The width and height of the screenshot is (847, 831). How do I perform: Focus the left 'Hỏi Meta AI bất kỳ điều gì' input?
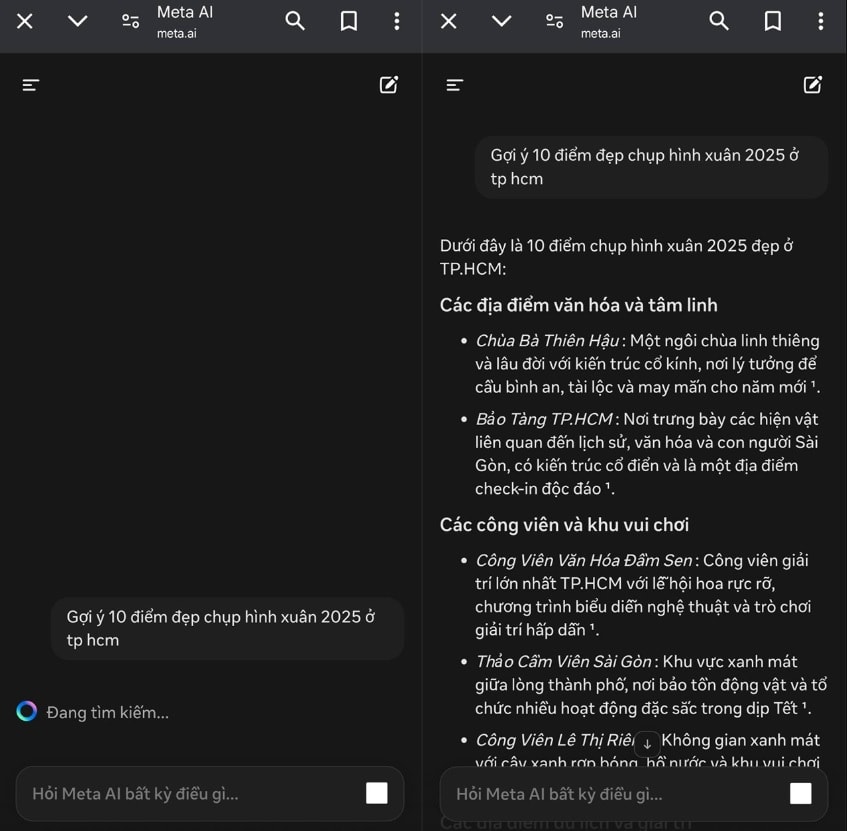[210, 794]
